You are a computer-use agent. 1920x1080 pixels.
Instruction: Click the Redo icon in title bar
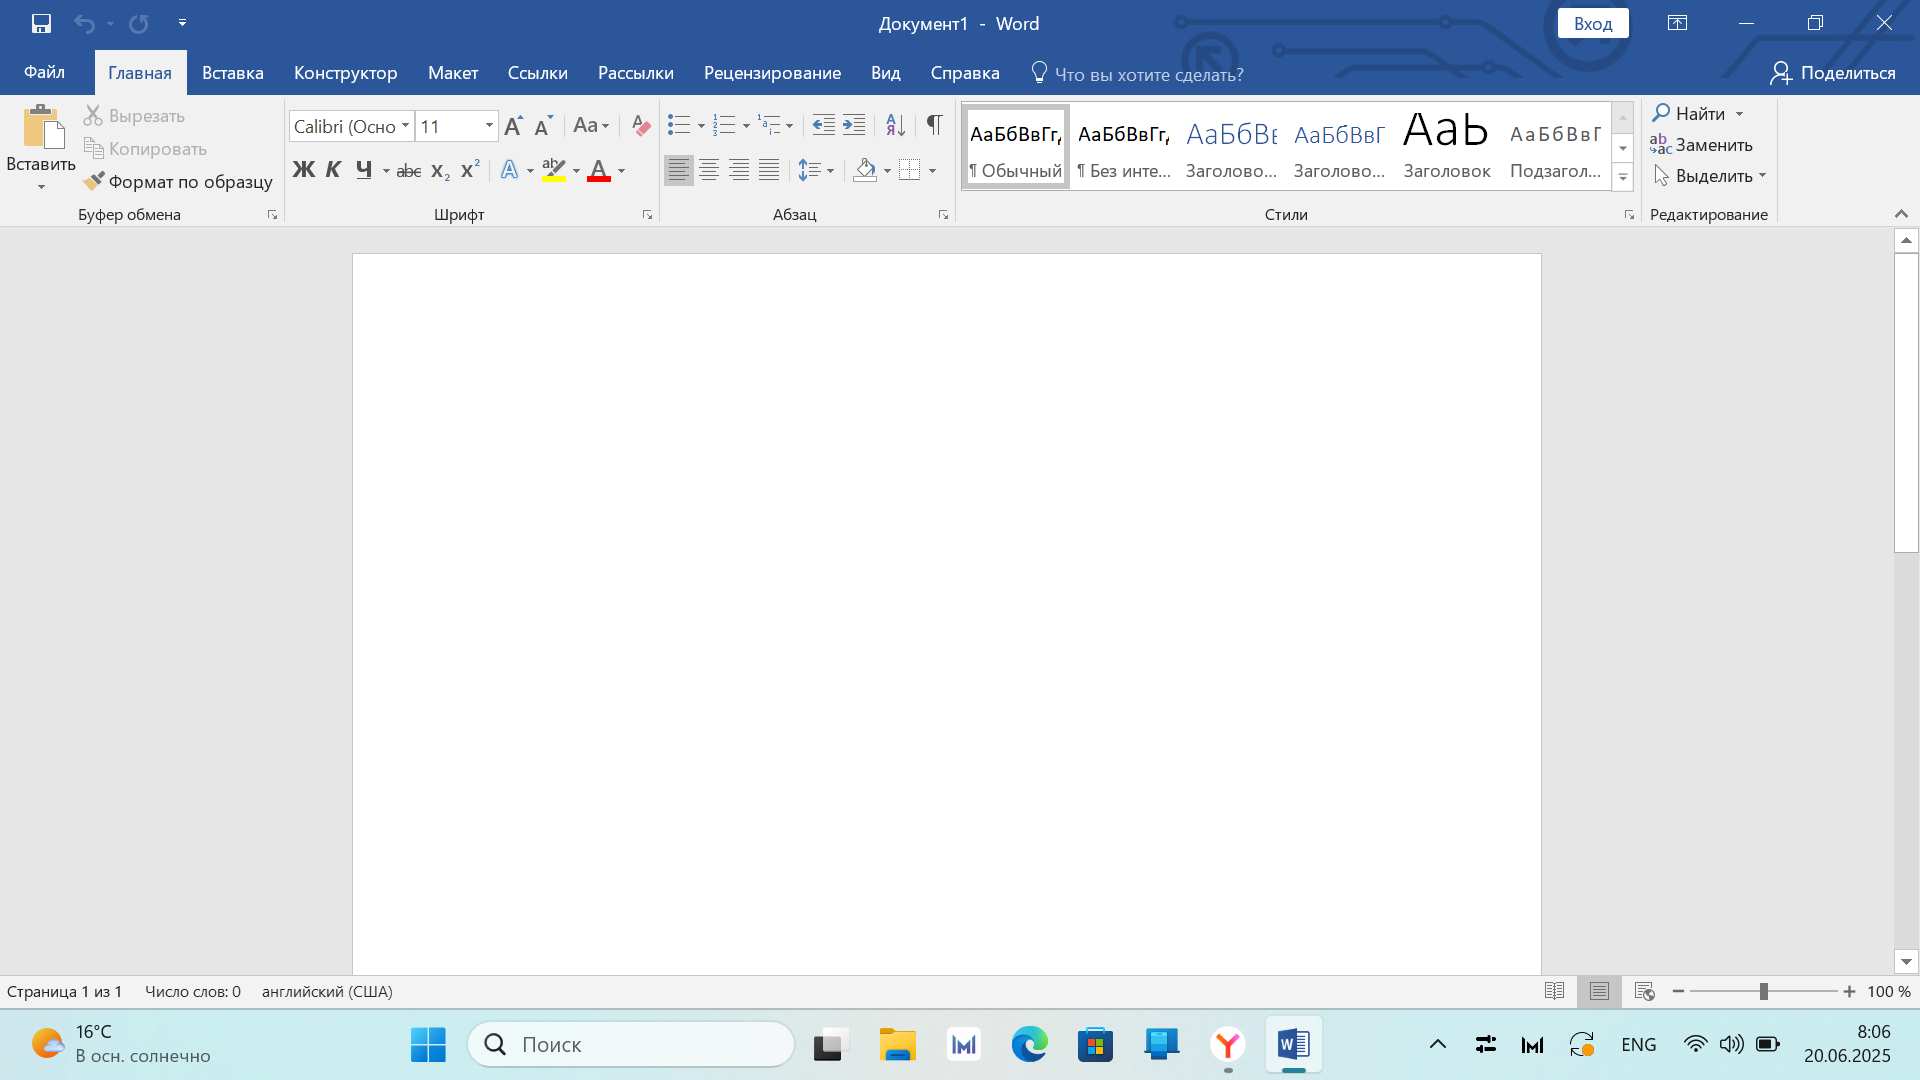click(138, 23)
